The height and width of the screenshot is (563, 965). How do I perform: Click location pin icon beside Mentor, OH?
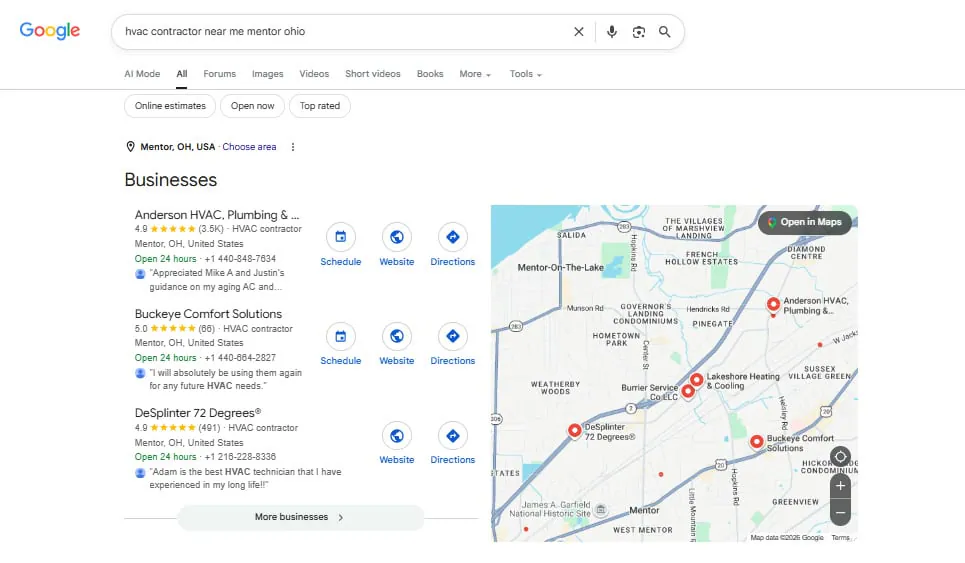click(130, 146)
